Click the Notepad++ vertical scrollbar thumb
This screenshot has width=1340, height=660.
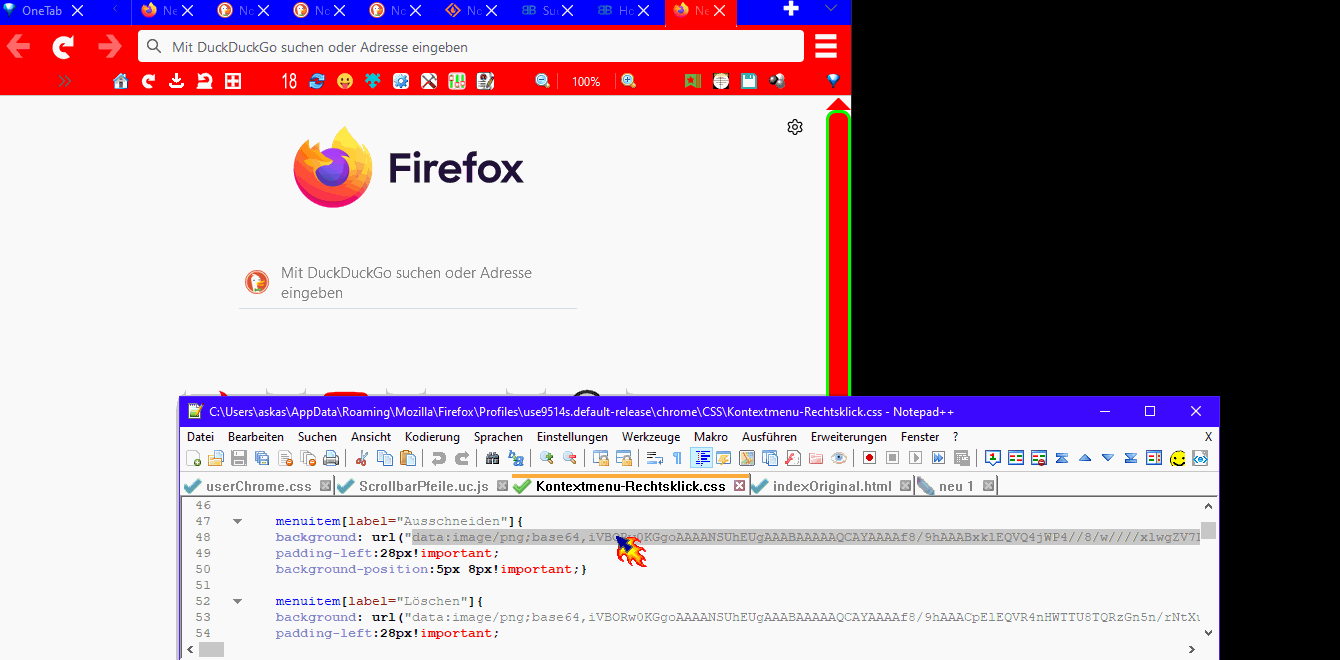[1209, 530]
